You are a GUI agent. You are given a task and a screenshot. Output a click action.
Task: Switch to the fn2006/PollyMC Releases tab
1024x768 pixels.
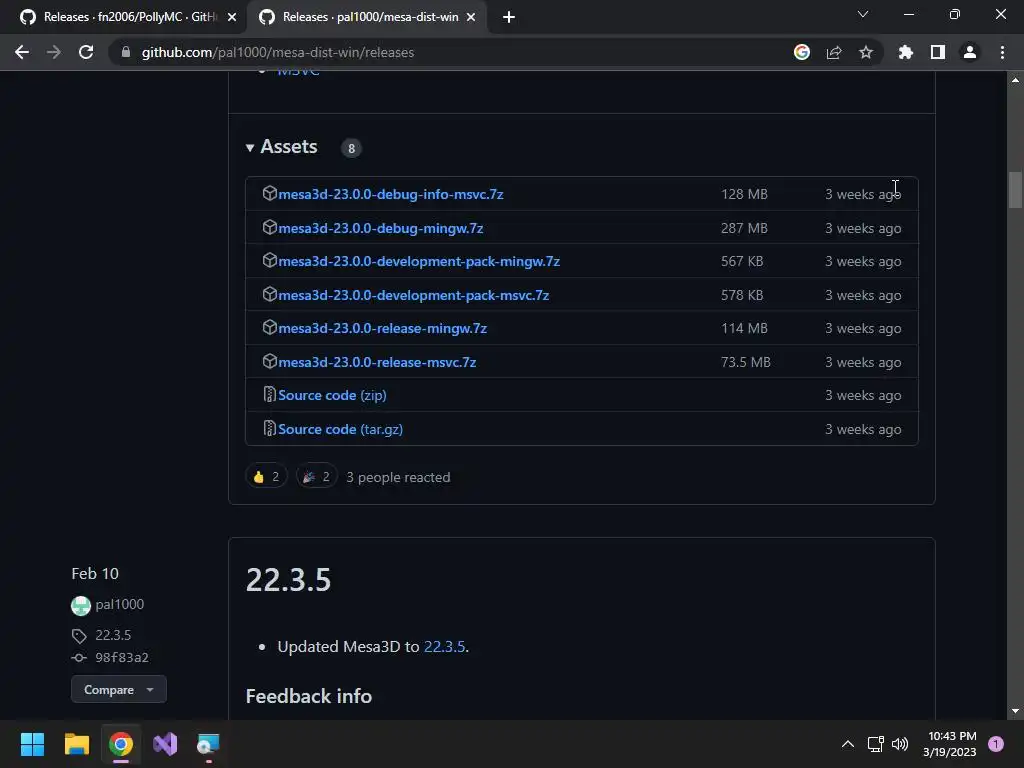[129, 17]
